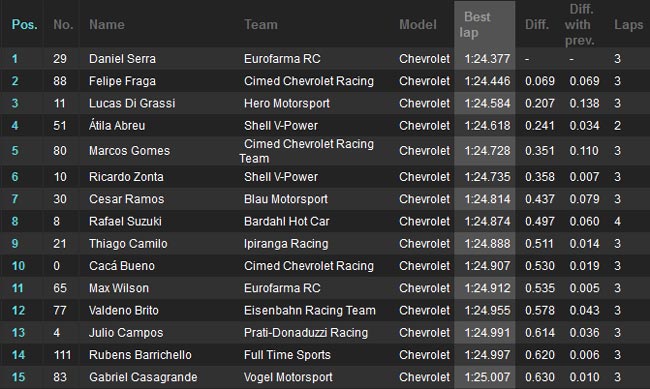The height and width of the screenshot is (389, 650).
Task: Select driver Rubens Barrichello
Action: [140, 355]
